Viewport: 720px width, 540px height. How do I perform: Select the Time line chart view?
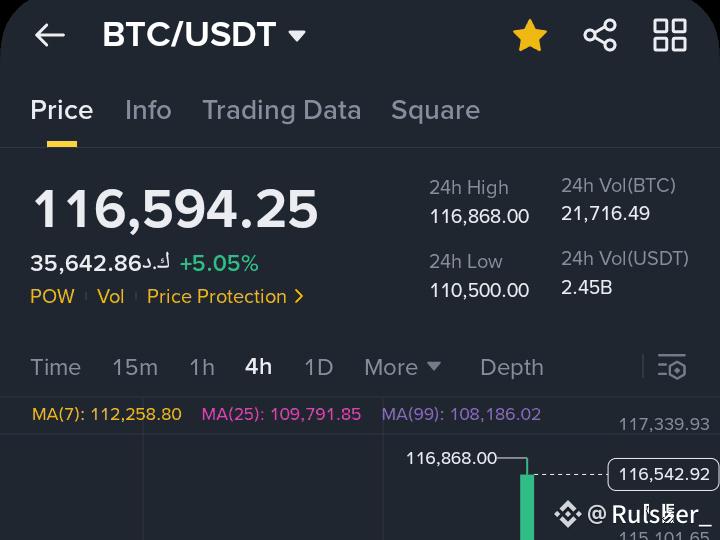(x=56, y=367)
